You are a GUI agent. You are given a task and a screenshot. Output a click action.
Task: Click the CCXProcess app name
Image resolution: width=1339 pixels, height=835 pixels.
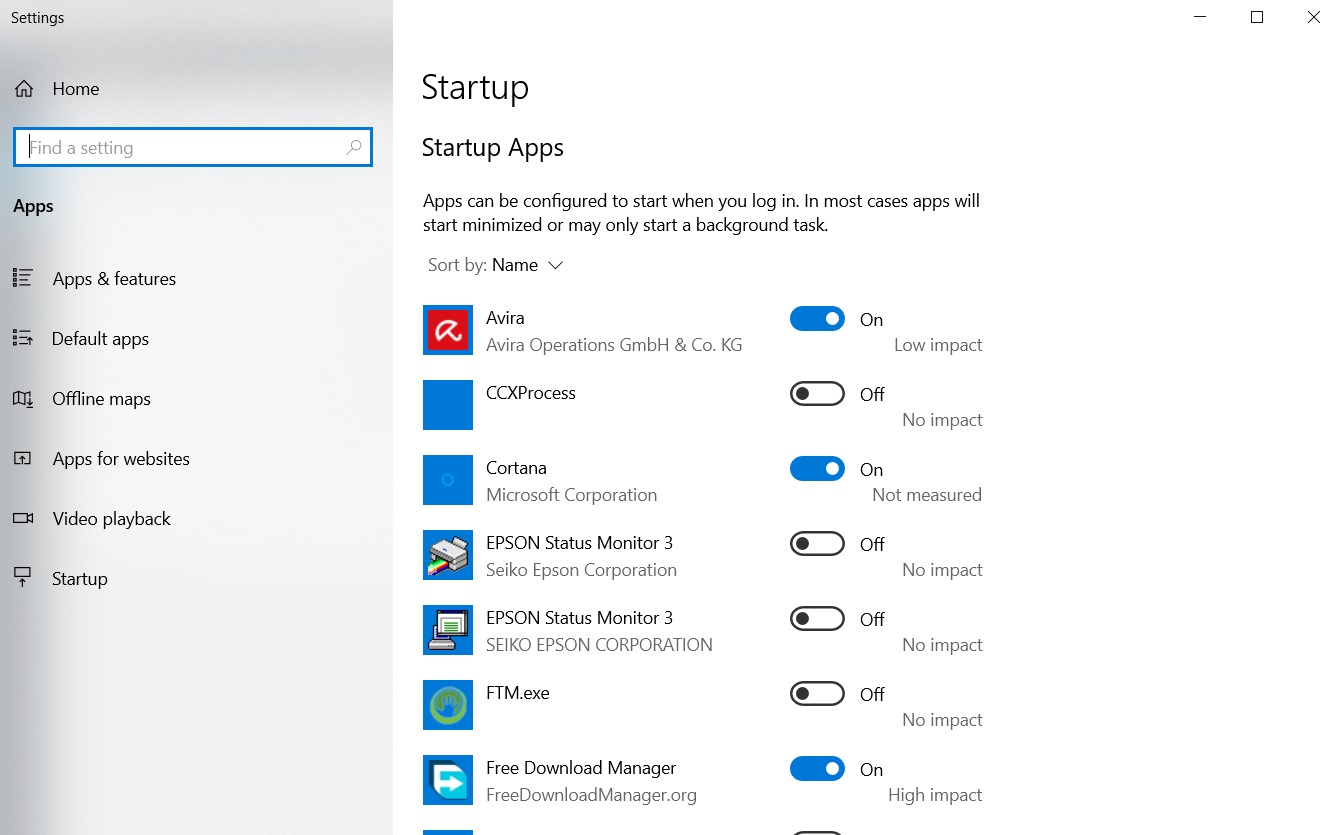click(531, 393)
